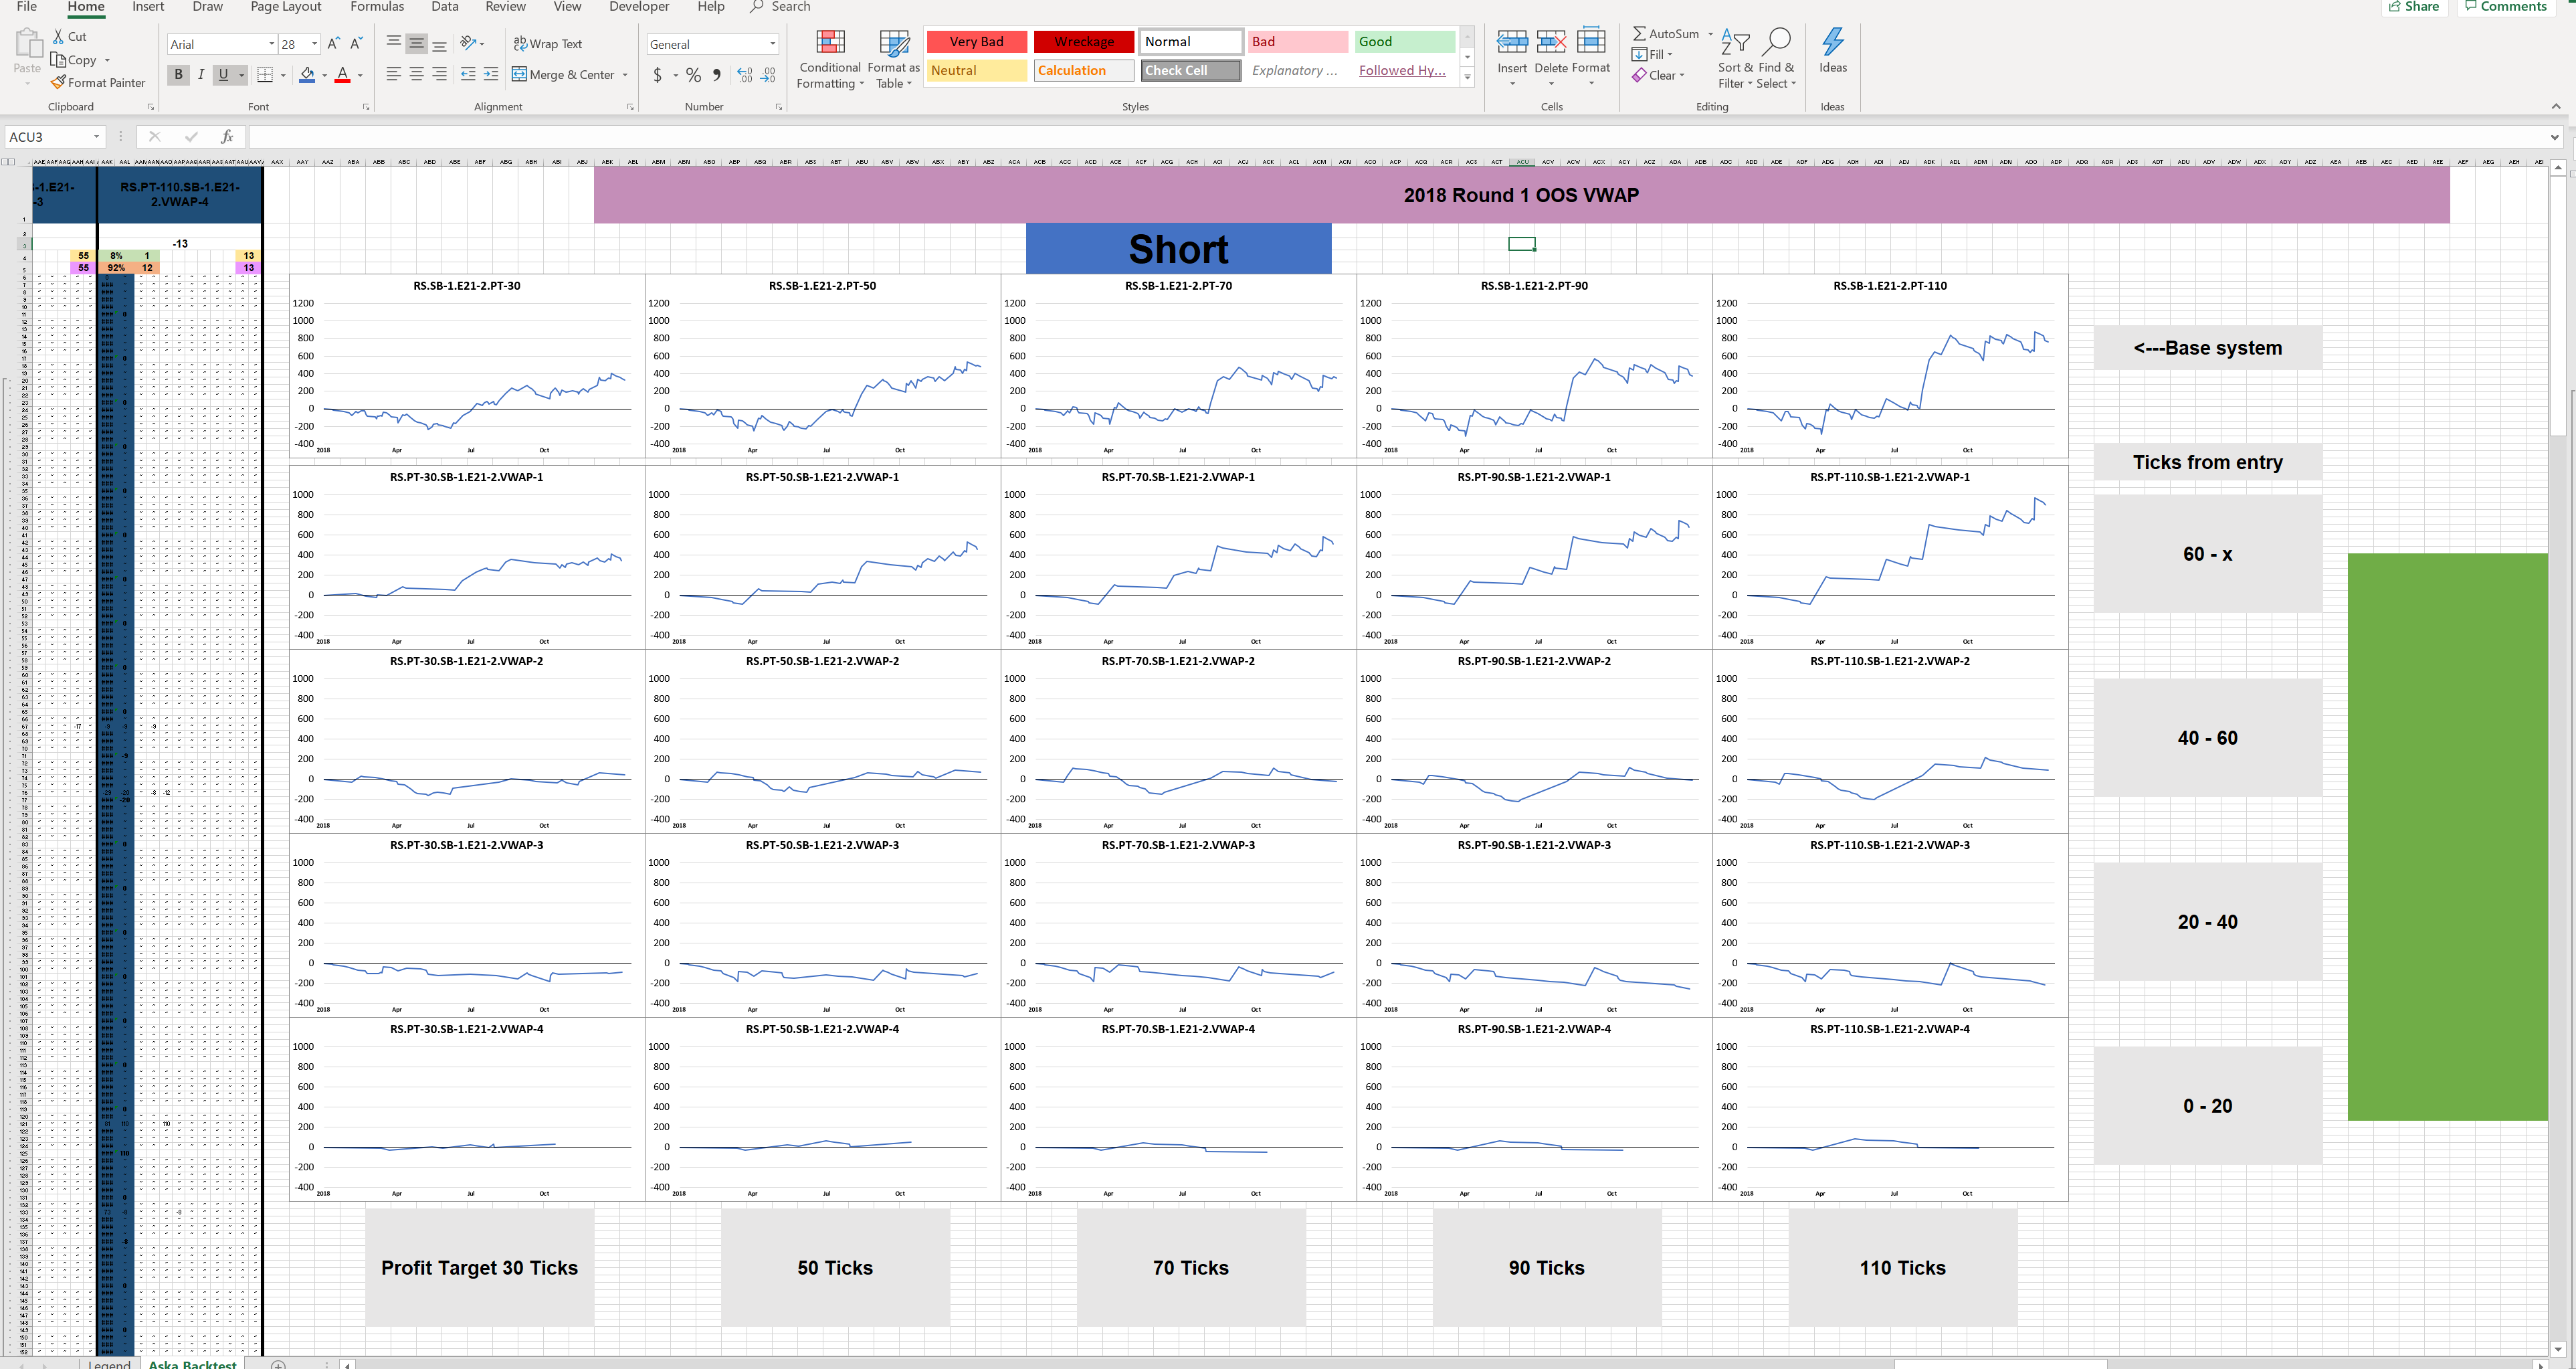
Task: Click Decrease Decimal icon
Action: 768,75
